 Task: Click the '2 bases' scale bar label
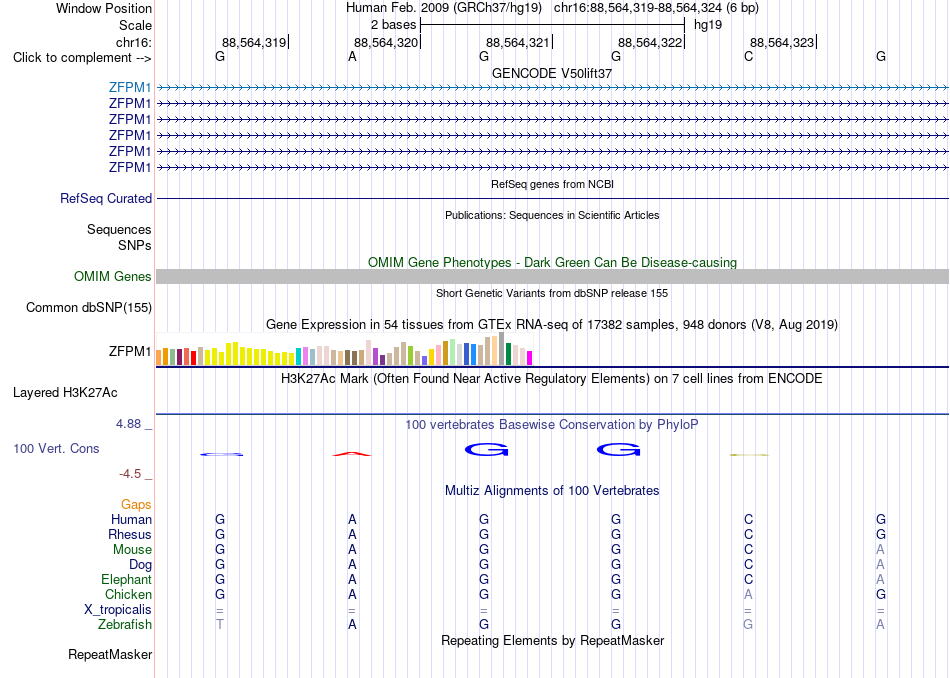394,25
